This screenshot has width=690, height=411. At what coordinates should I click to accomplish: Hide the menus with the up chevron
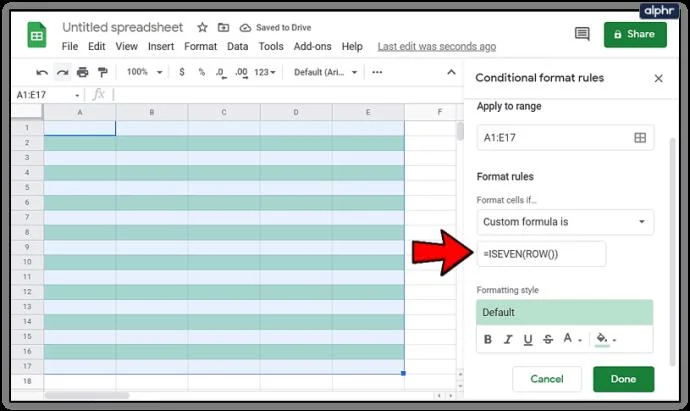tap(451, 72)
